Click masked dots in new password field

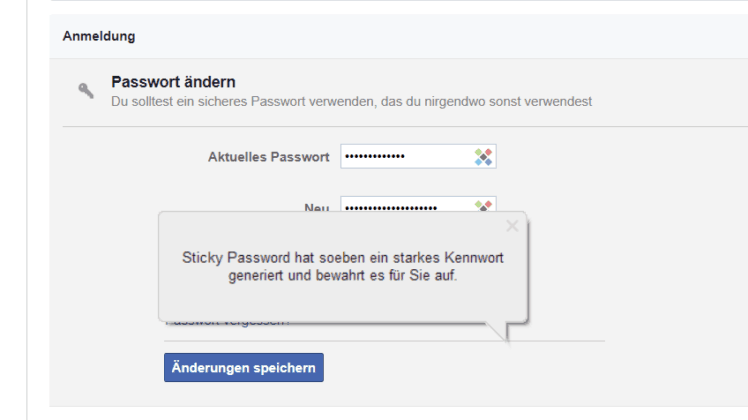point(391,208)
